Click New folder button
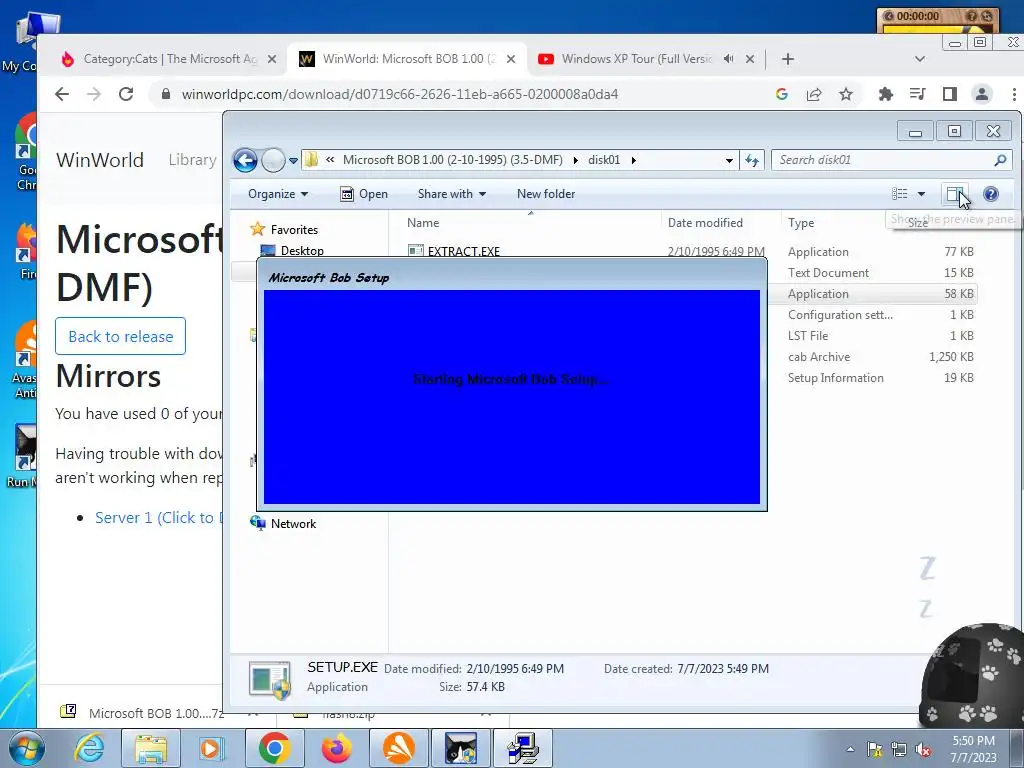Screen dimensions: 1024x768 (546, 194)
